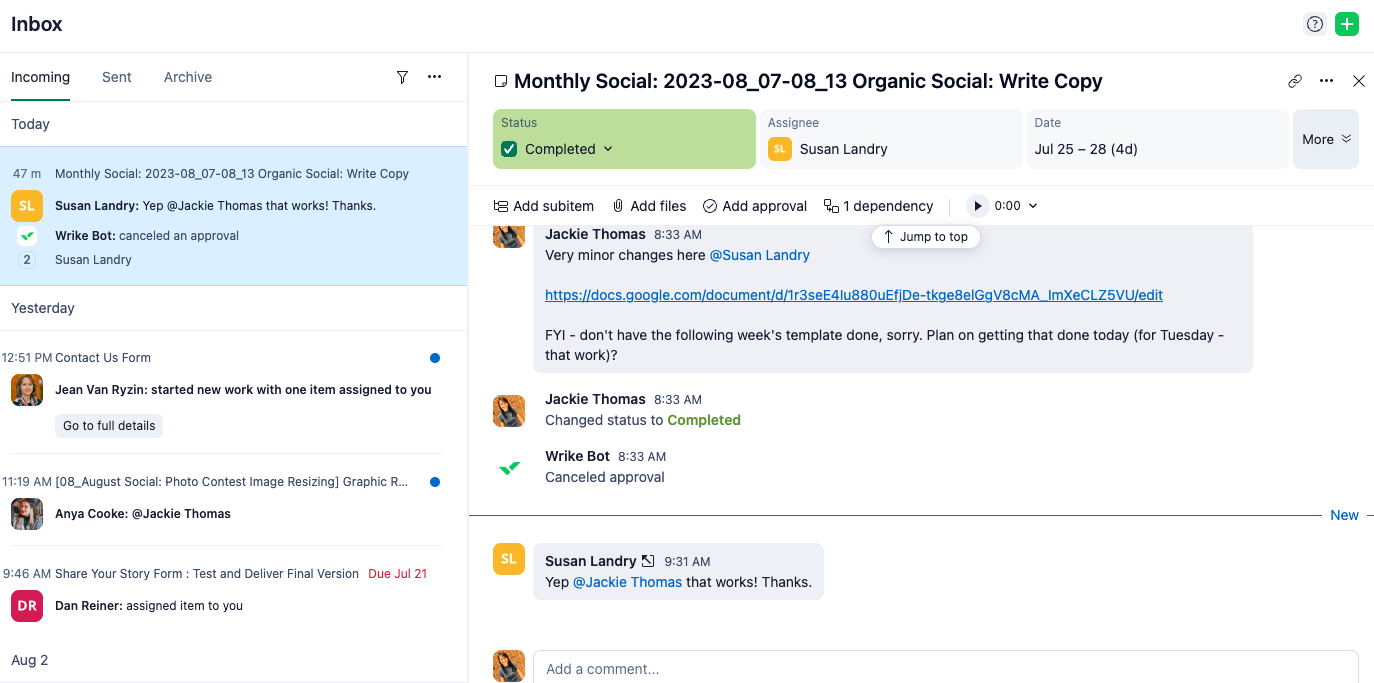Open the Google Docs link in the comment
The width and height of the screenshot is (1374, 683).
(853, 295)
